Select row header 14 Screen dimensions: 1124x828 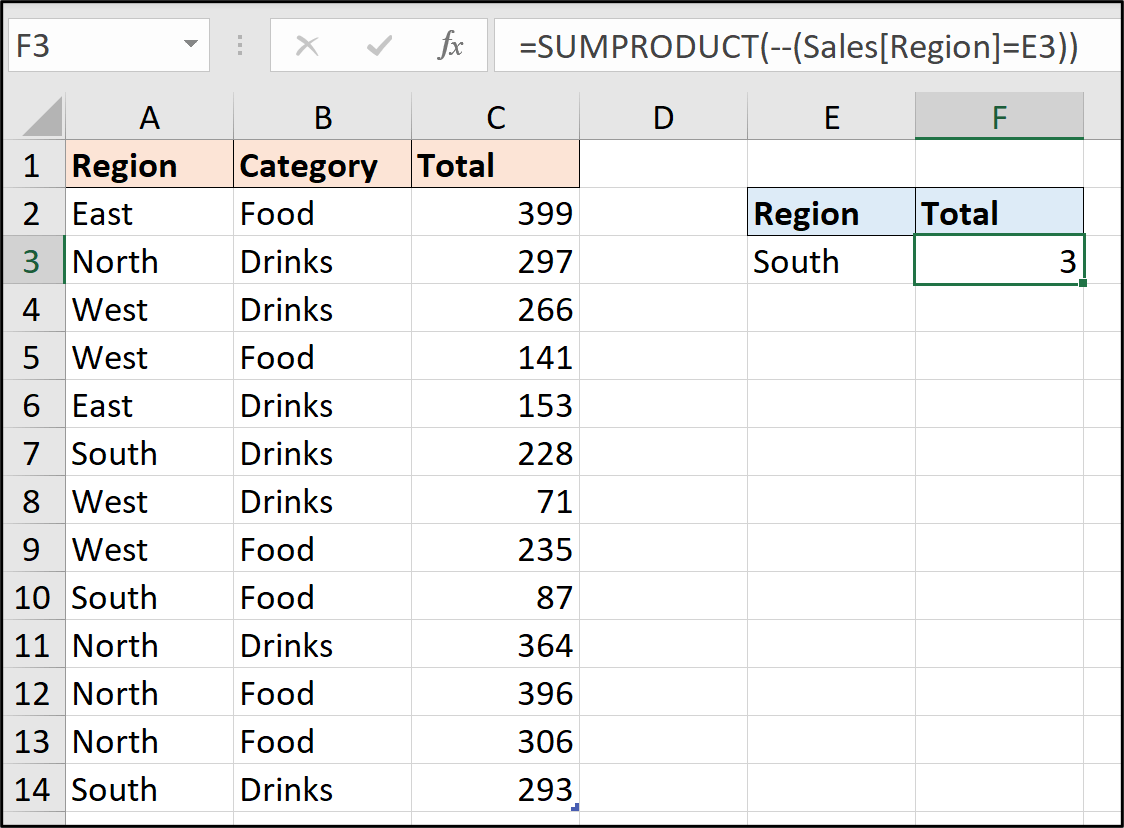33,789
